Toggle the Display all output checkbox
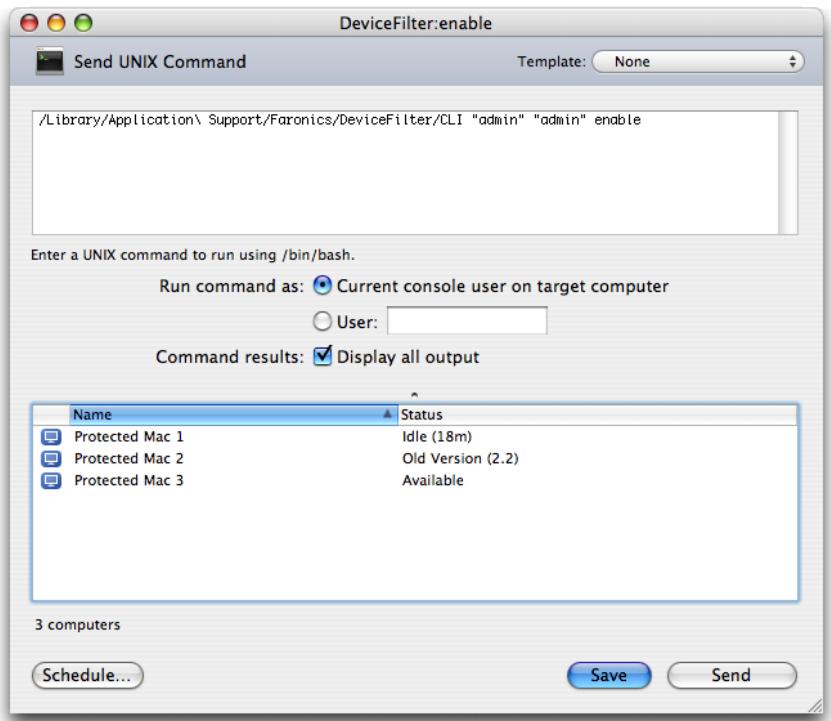831x721 pixels. coord(322,356)
